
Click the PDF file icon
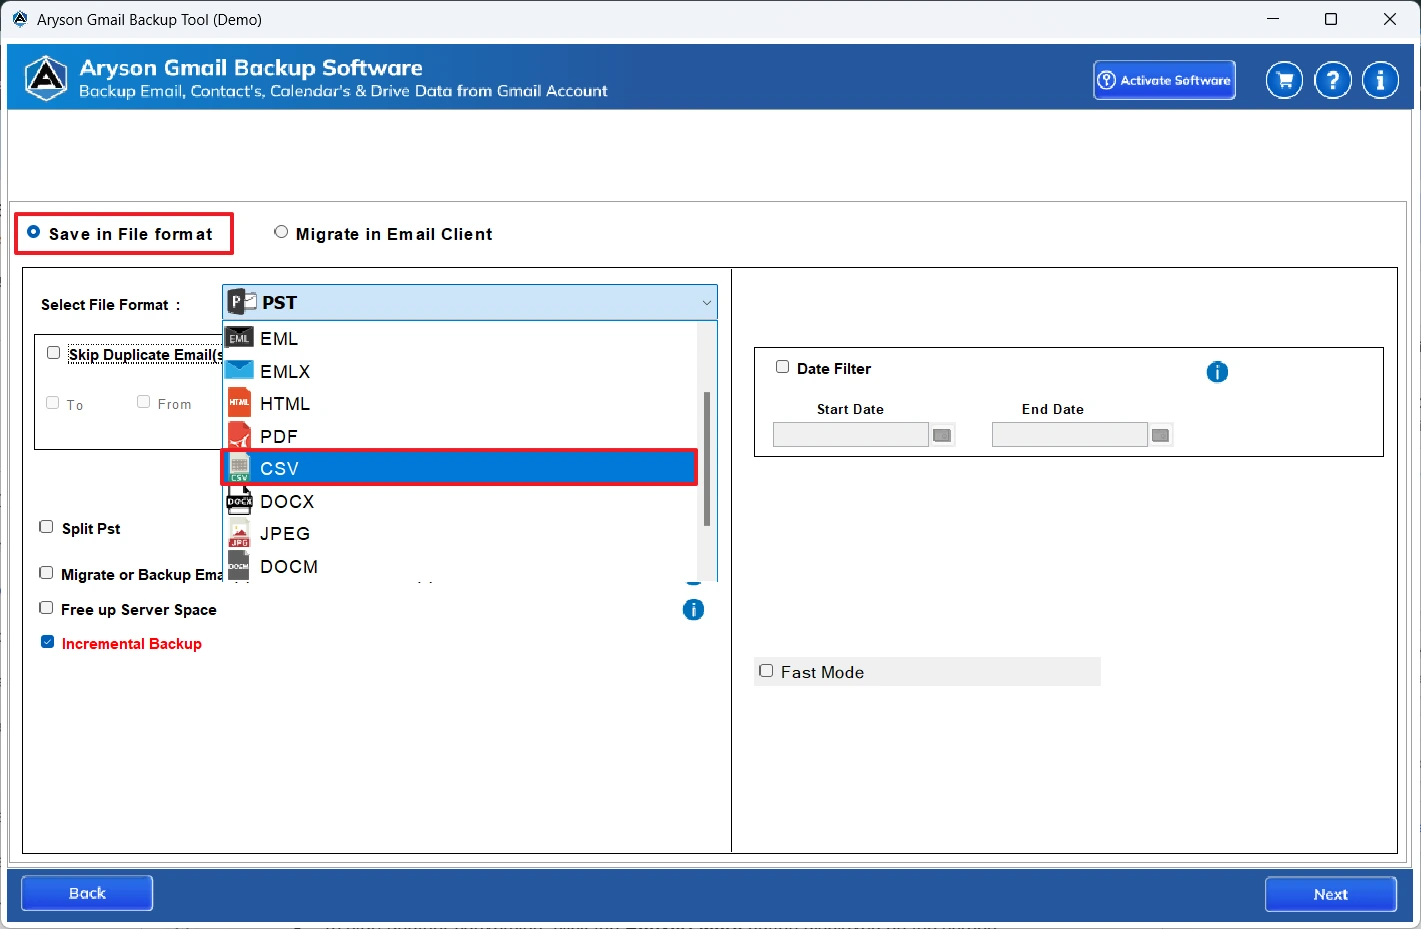pos(239,436)
